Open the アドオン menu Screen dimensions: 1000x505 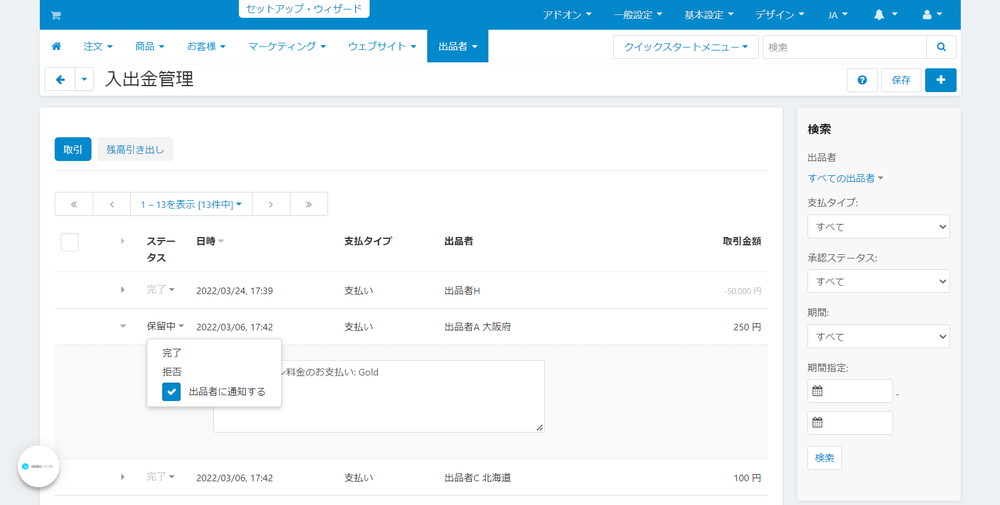567,15
